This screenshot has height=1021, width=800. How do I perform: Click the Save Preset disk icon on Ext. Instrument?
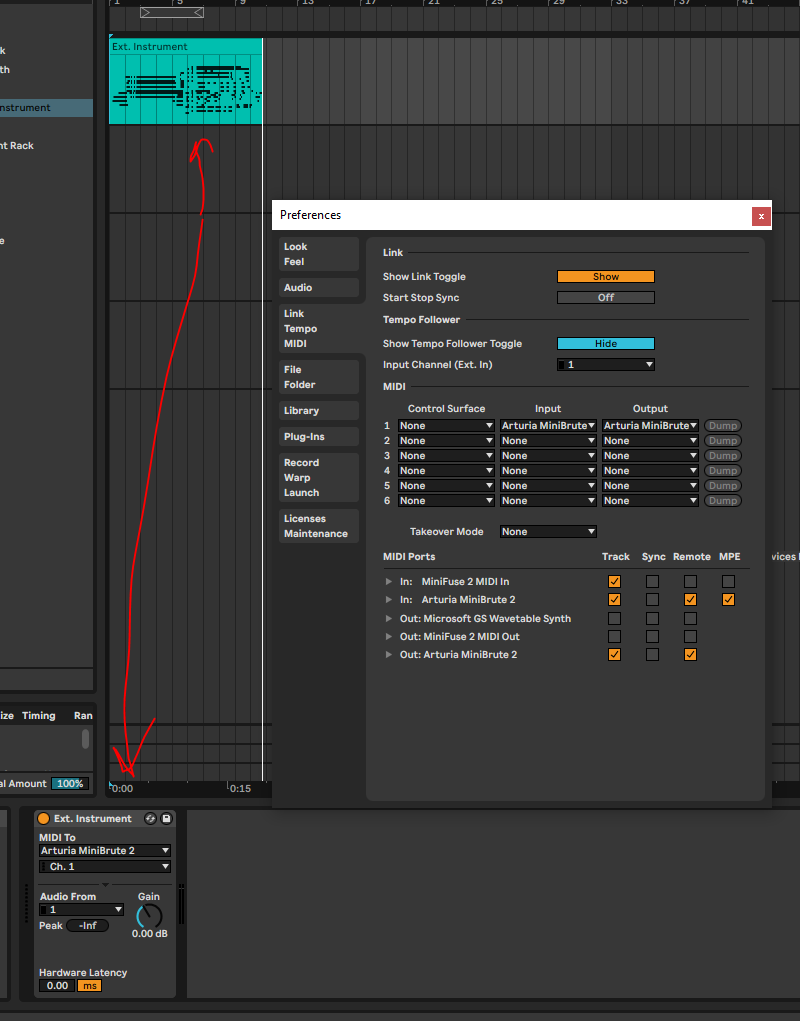click(166, 818)
